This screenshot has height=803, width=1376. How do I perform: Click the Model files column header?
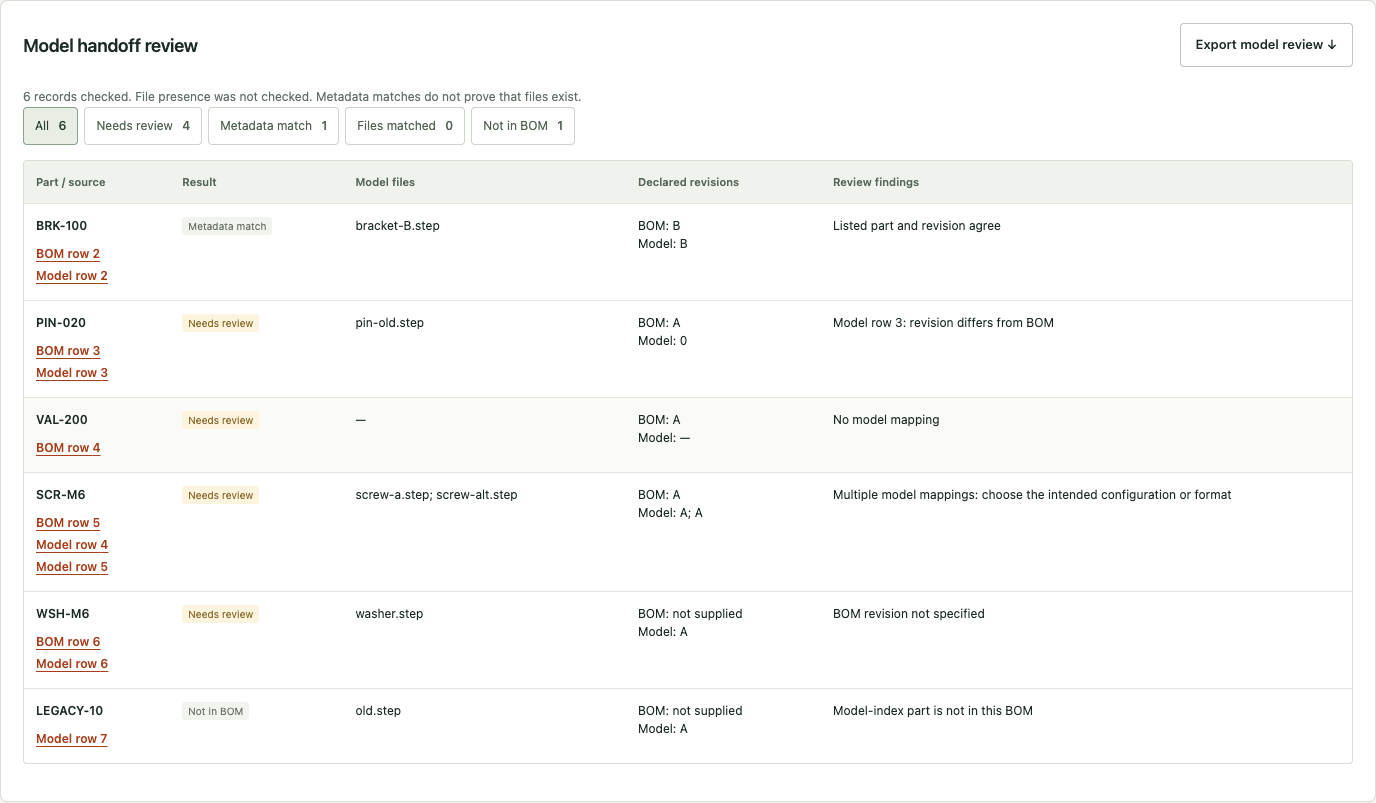[x=385, y=182]
